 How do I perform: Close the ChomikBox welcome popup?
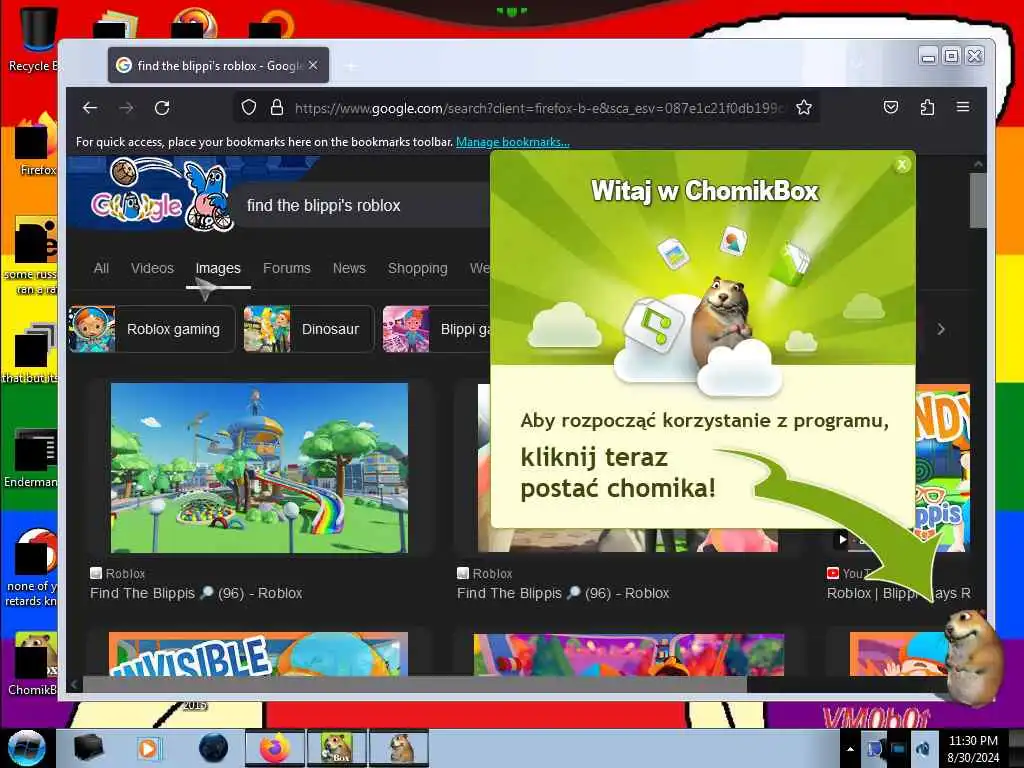point(902,165)
